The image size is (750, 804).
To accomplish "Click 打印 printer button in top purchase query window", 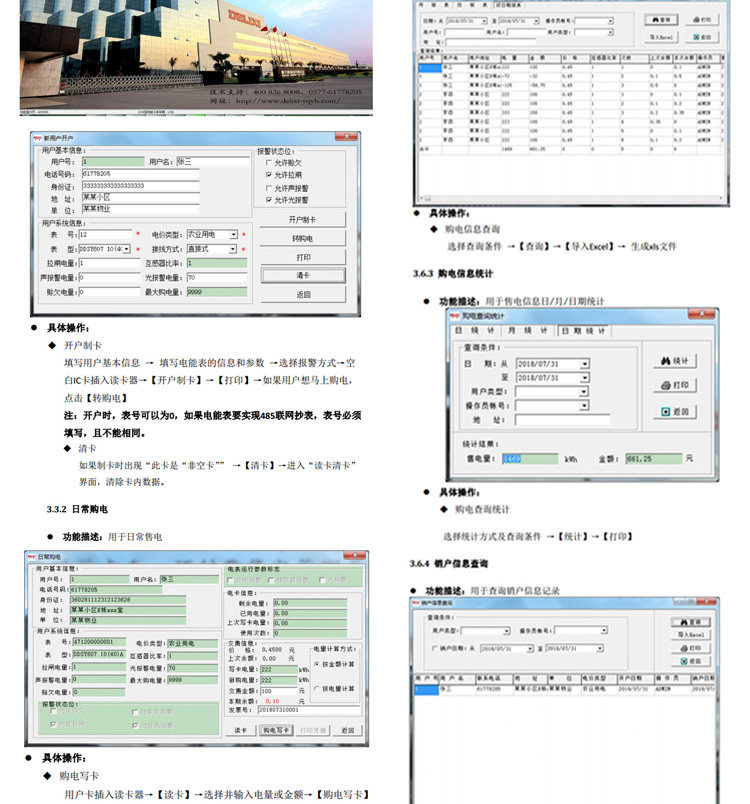I will click(x=702, y=19).
